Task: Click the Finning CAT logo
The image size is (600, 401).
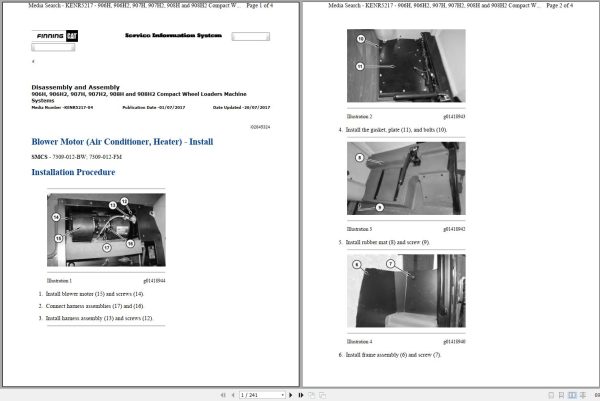Action: (55, 36)
